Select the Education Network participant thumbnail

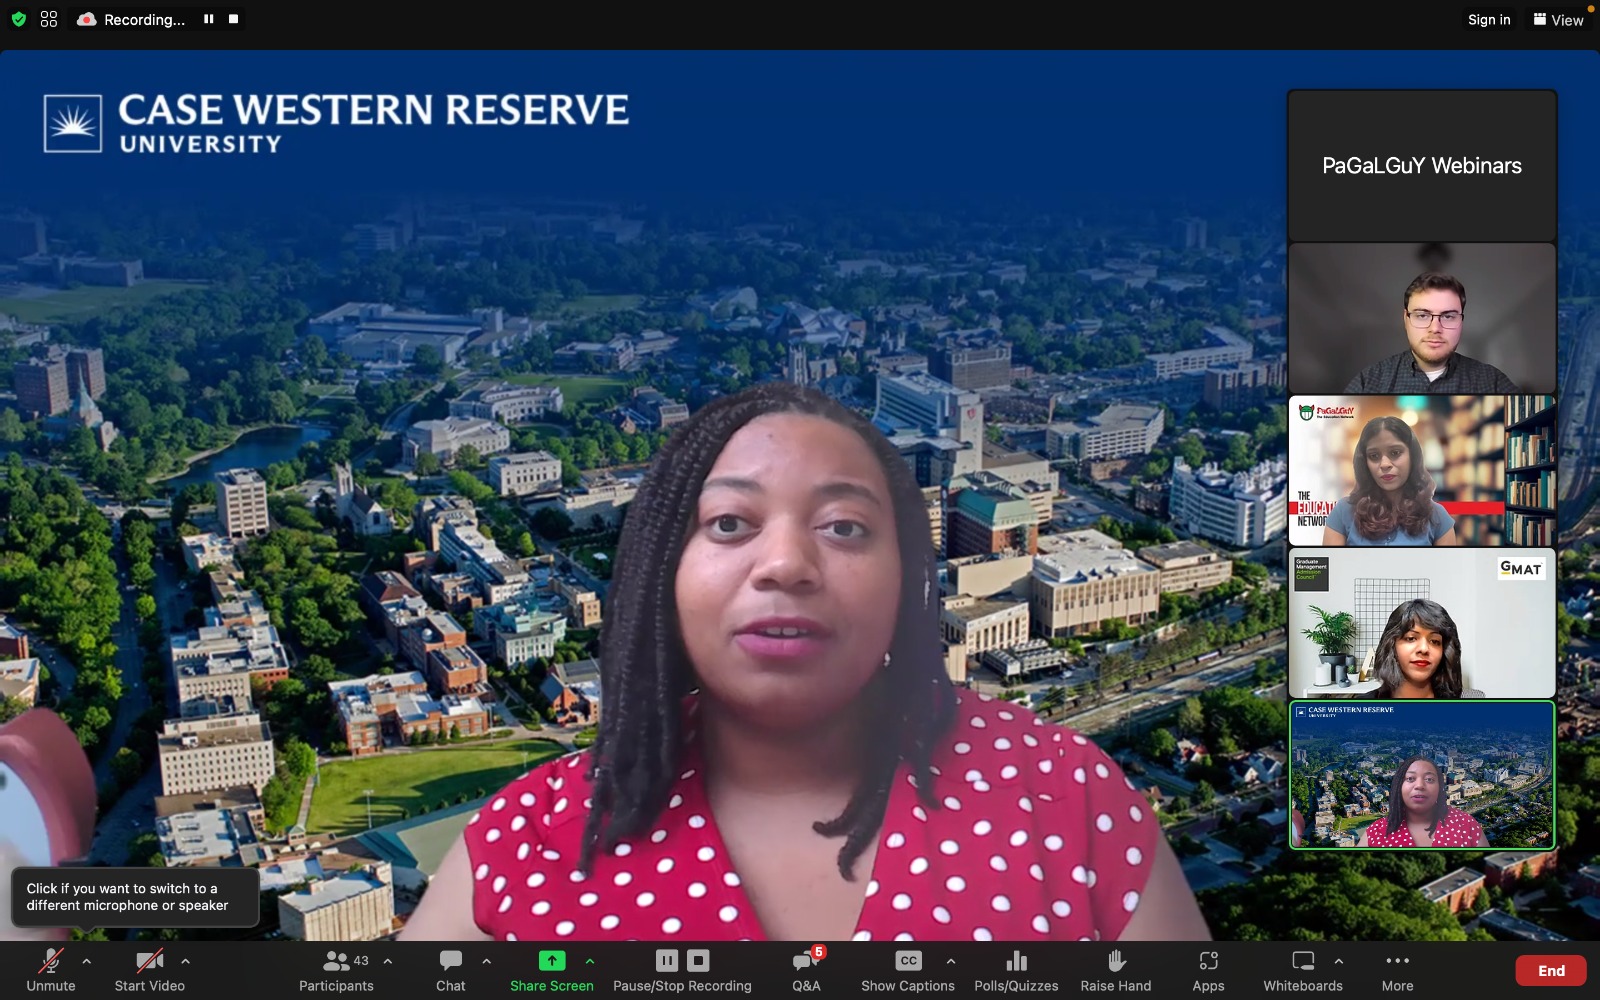(1422, 470)
